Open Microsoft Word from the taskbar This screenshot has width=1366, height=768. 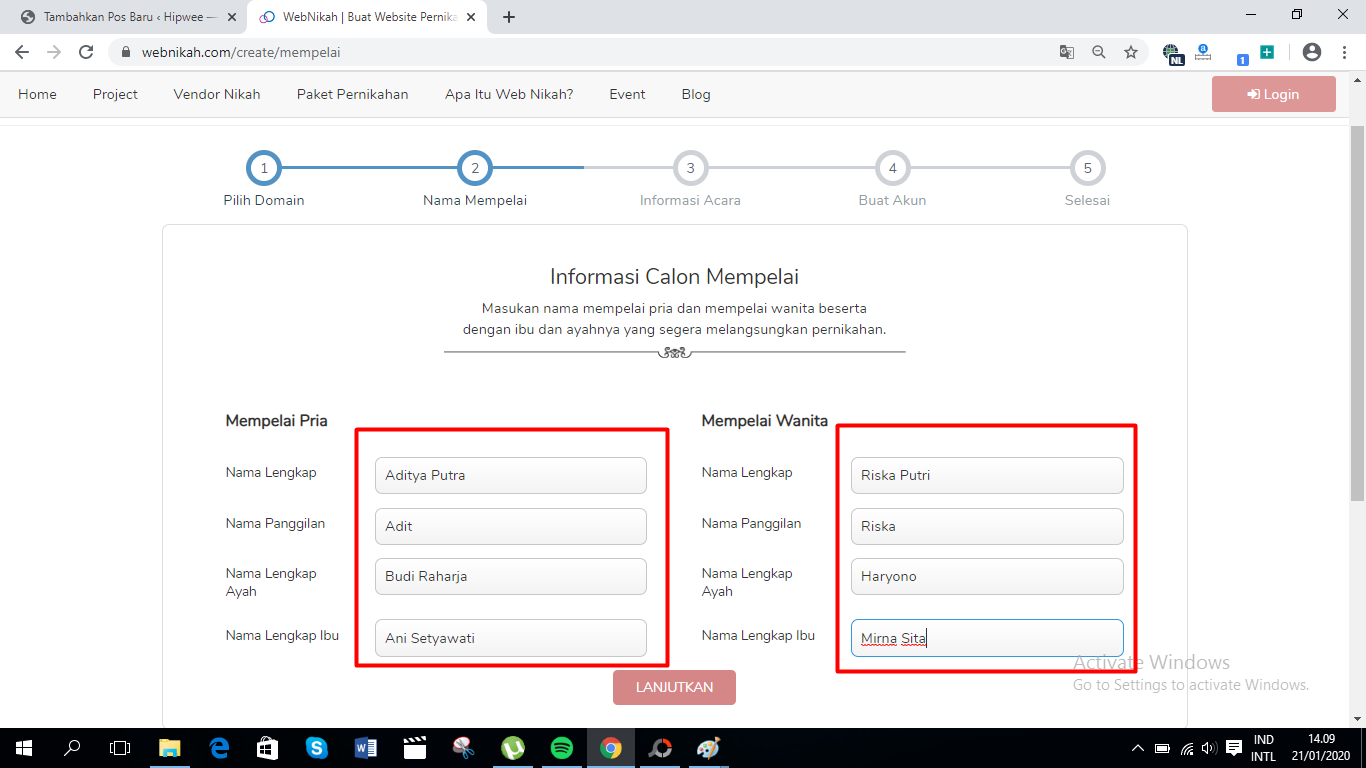coord(366,747)
